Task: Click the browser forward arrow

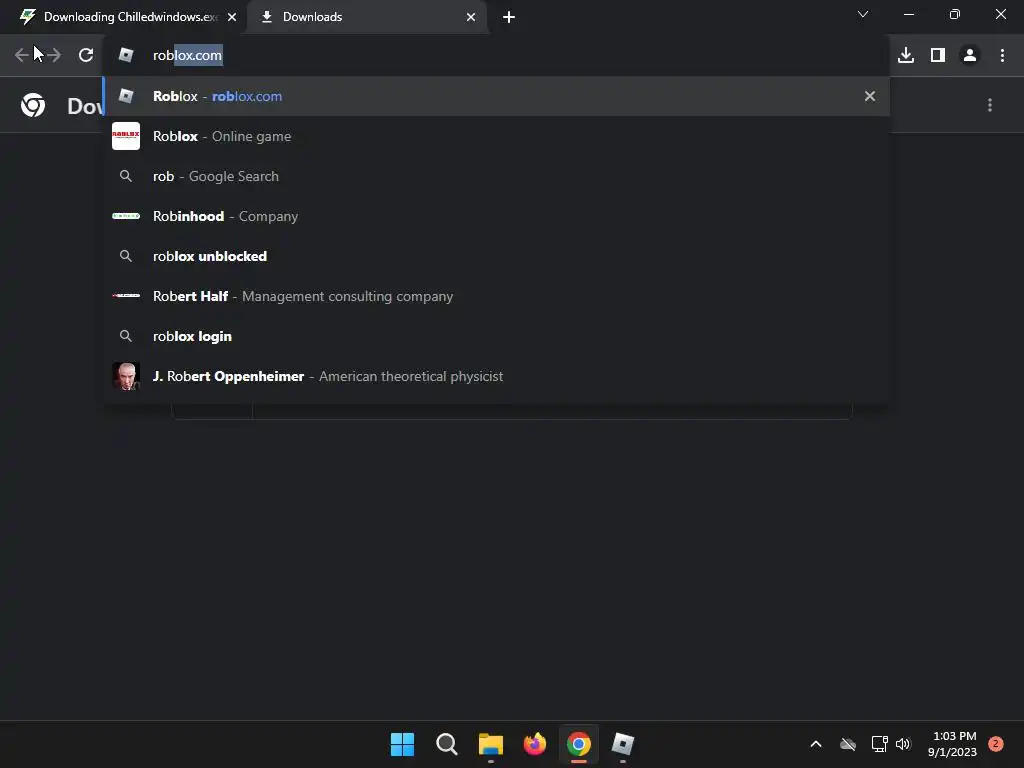Action: click(54, 55)
